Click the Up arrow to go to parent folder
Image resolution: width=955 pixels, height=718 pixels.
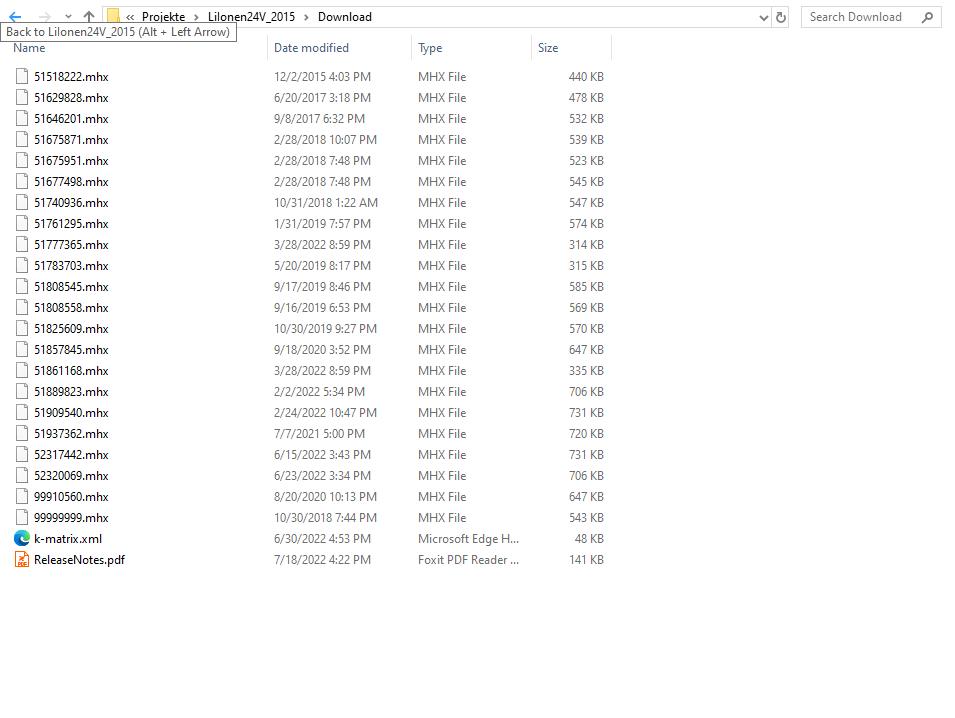pyautogui.click(x=88, y=17)
